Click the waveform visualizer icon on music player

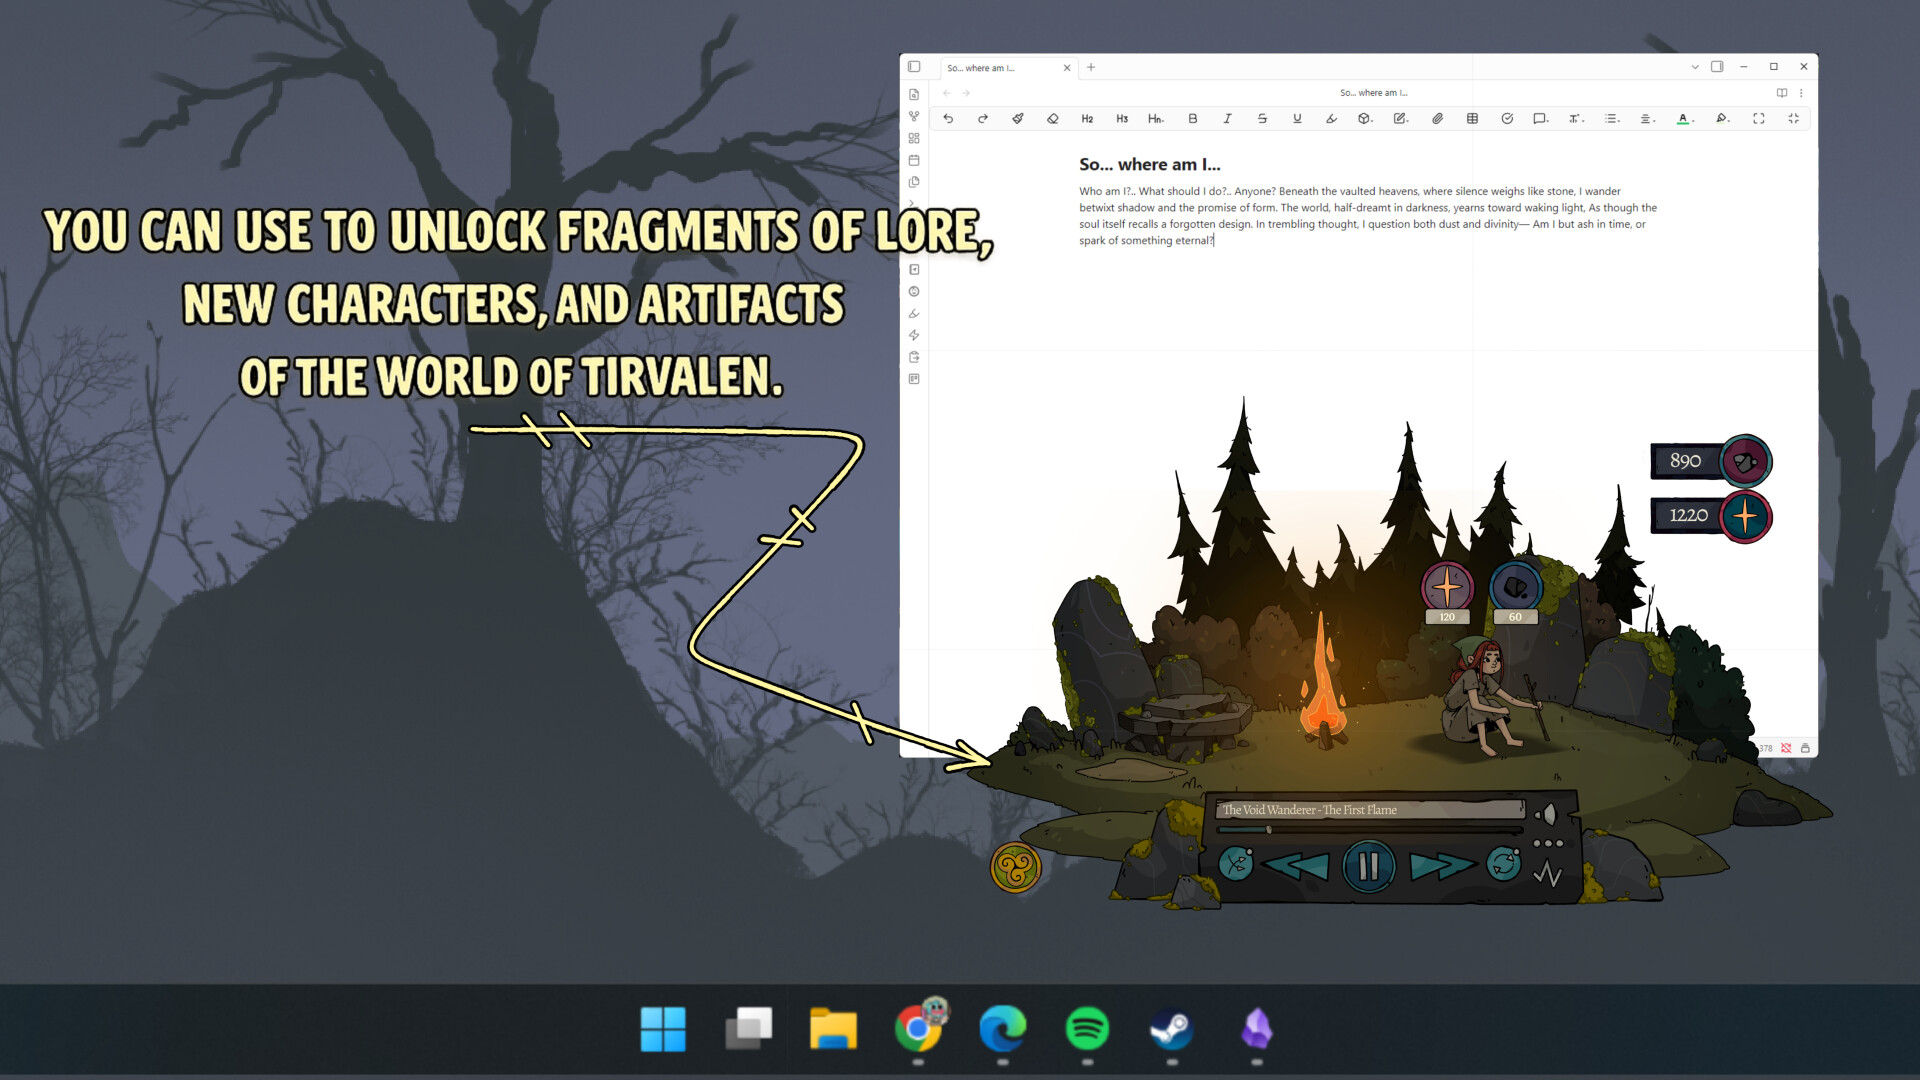(x=1548, y=875)
